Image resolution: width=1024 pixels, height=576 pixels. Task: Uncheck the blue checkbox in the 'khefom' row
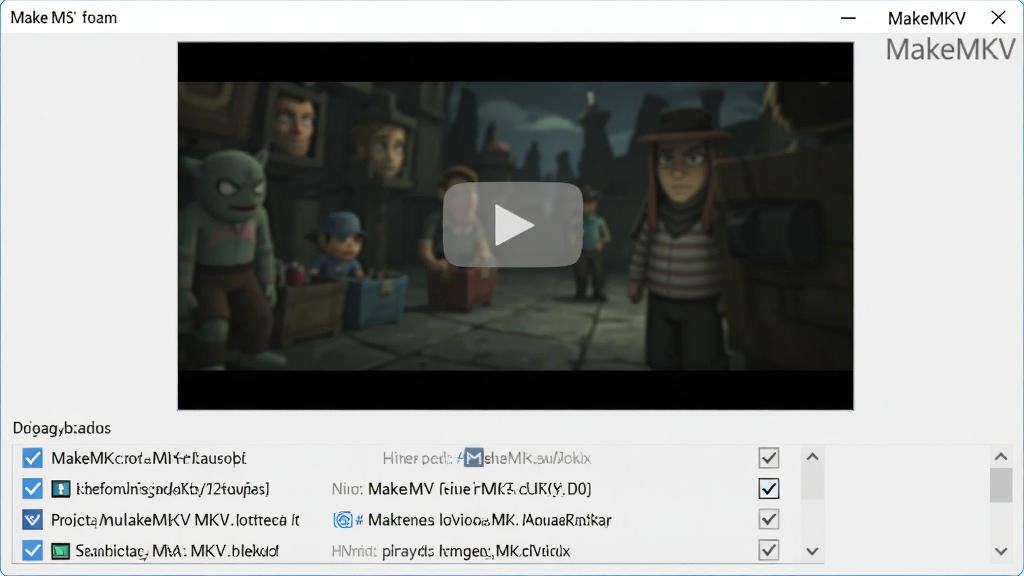(32, 488)
